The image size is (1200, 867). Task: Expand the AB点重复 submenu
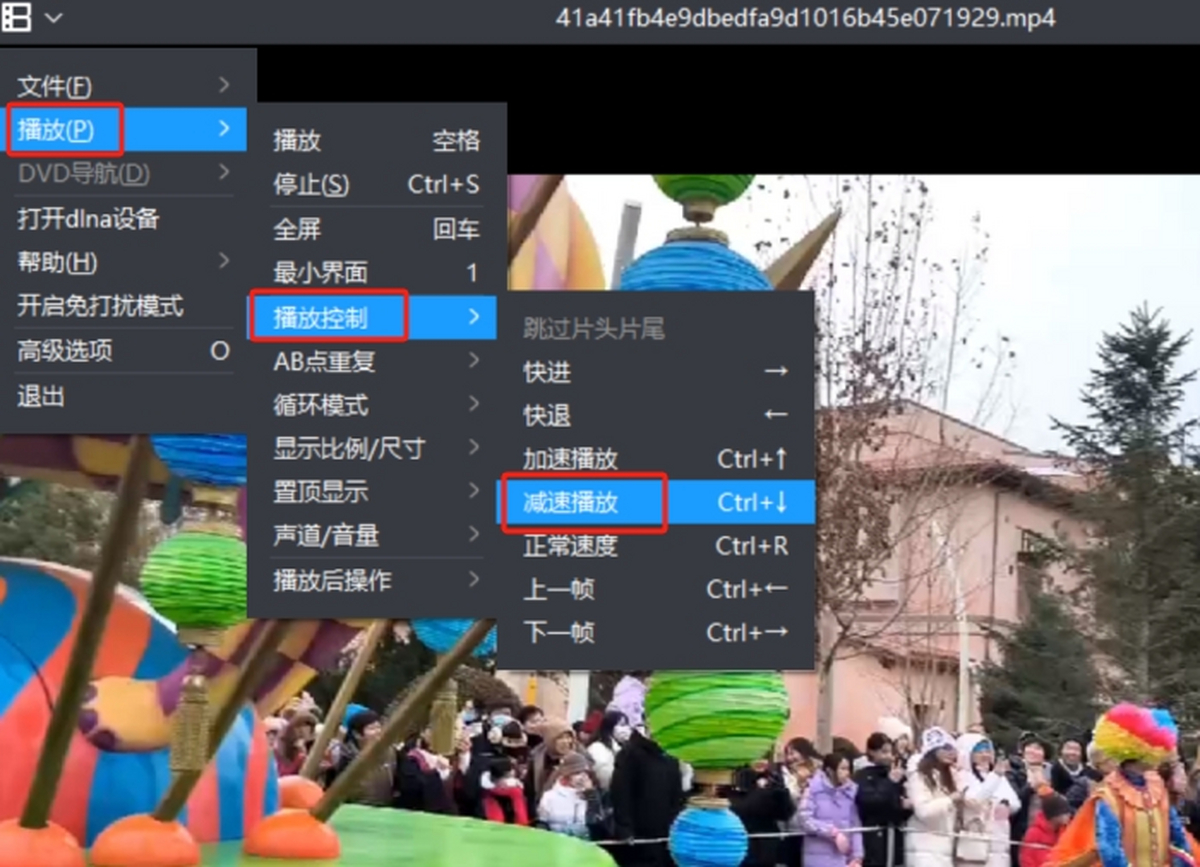pyautogui.click(x=376, y=361)
